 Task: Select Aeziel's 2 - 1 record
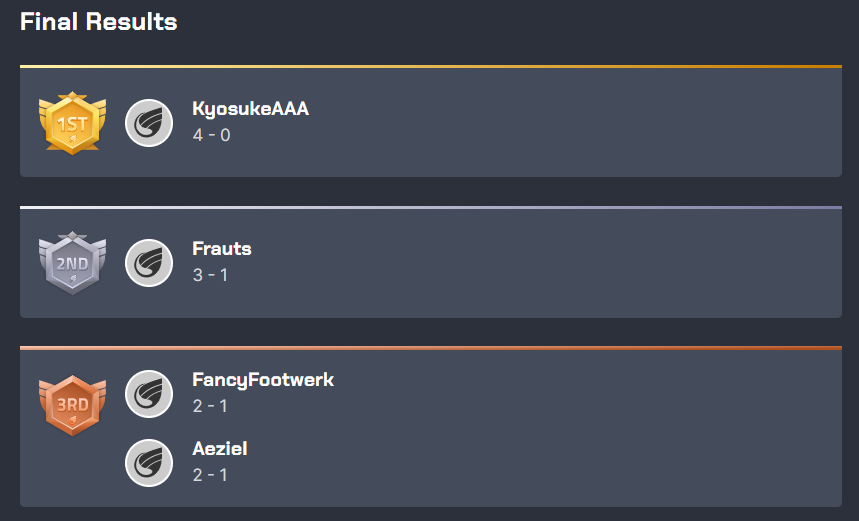click(210, 474)
